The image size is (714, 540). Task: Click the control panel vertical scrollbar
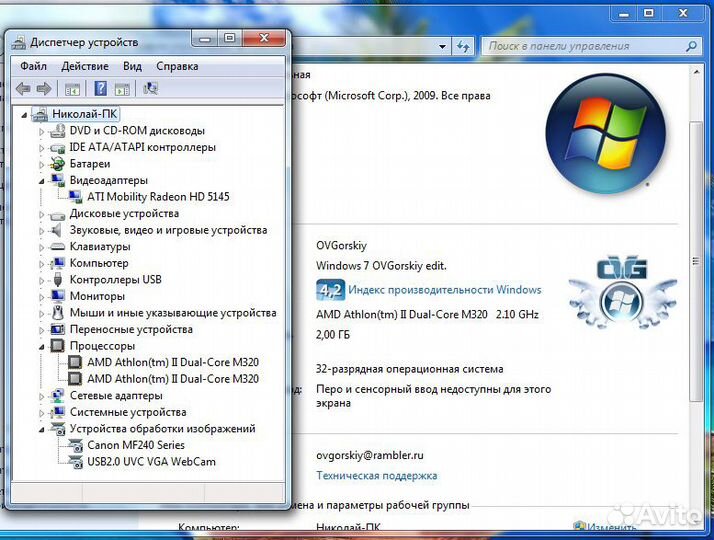pyautogui.click(x=695, y=261)
